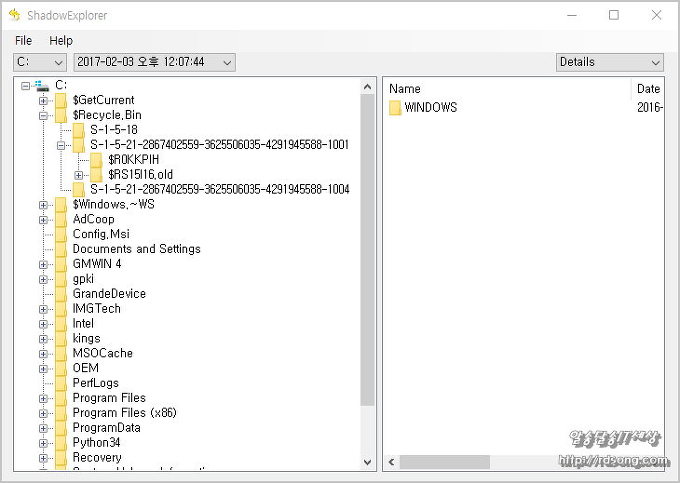Open the drive selection dropdown
The height and width of the screenshot is (483, 680).
40,62
